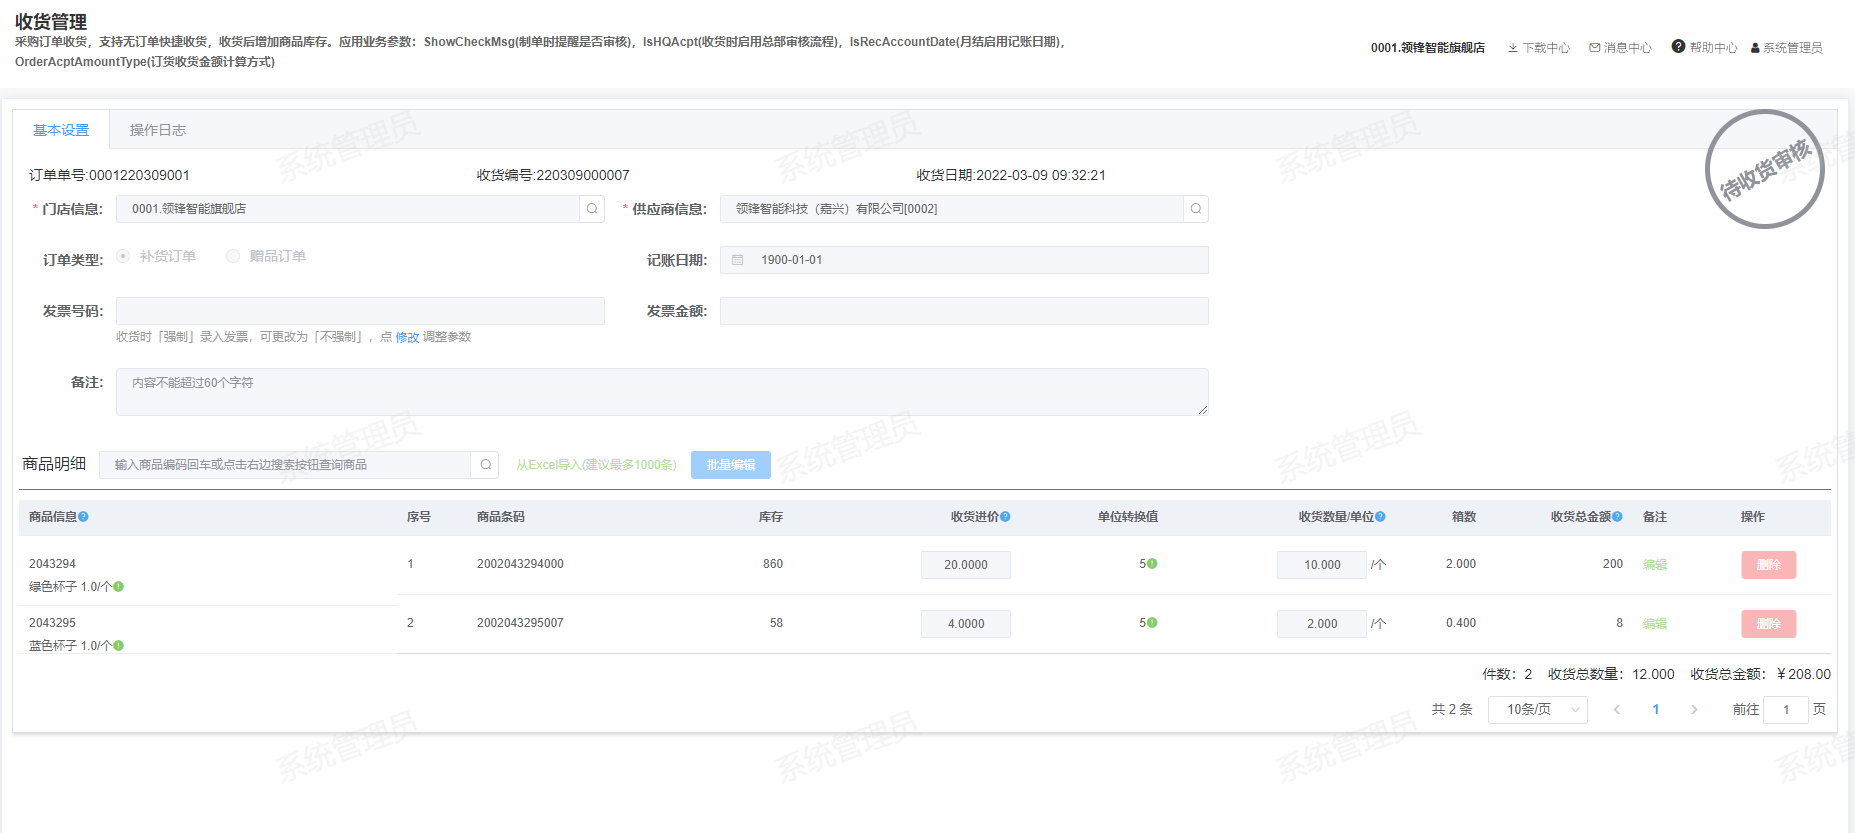Click the 修改 link under invoice number
The height and width of the screenshot is (833, 1855).
click(x=407, y=338)
